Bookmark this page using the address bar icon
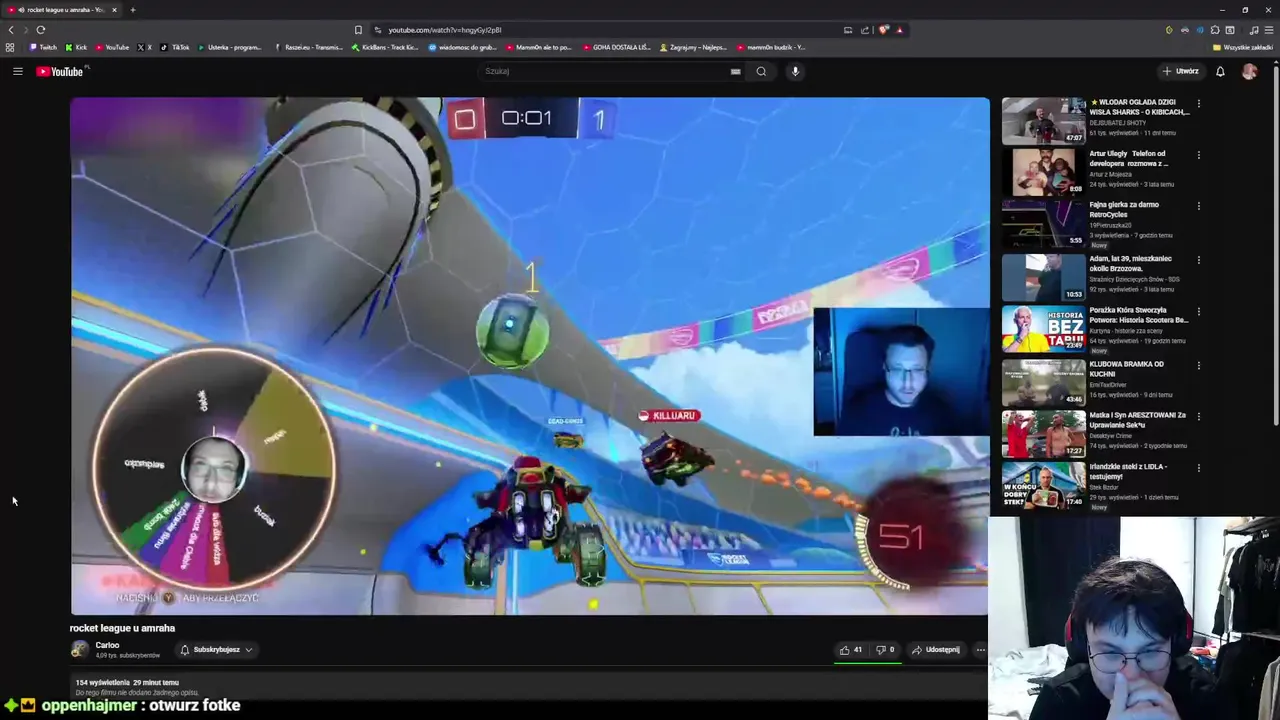Screen dimensions: 1280x720 coord(358,30)
